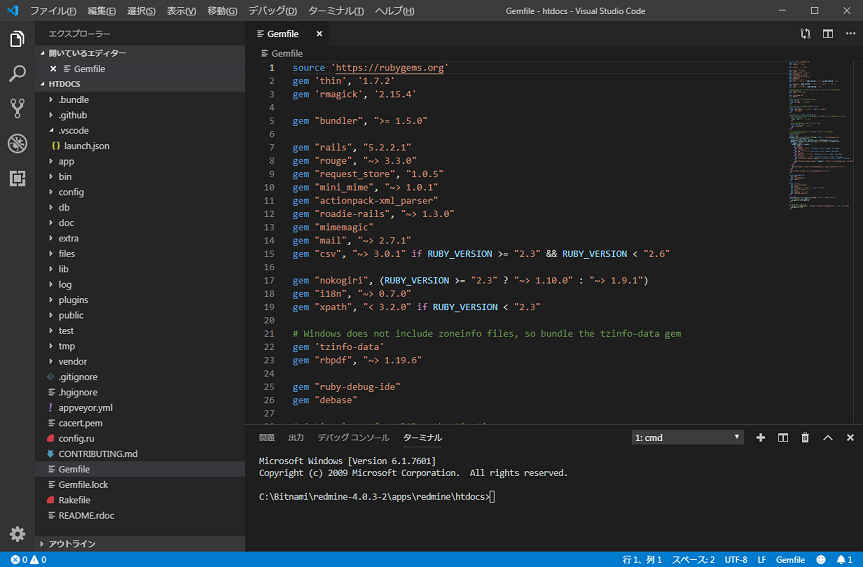Open the editor more actions menu
The image size is (863, 567).
pos(850,34)
